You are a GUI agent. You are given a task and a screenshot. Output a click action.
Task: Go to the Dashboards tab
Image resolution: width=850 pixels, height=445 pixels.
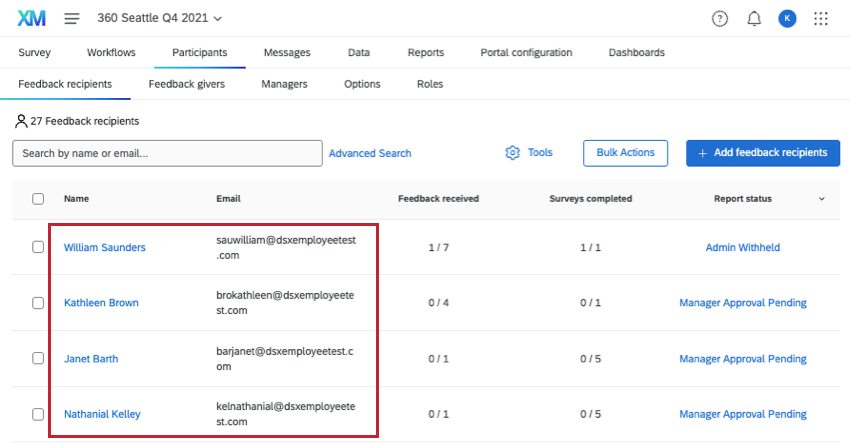click(x=636, y=53)
